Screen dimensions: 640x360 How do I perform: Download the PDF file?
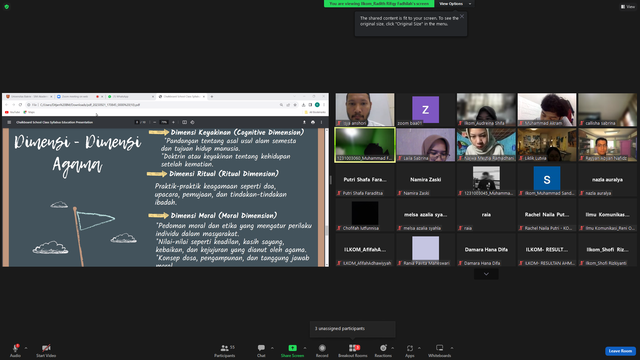(x=304, y=122)
